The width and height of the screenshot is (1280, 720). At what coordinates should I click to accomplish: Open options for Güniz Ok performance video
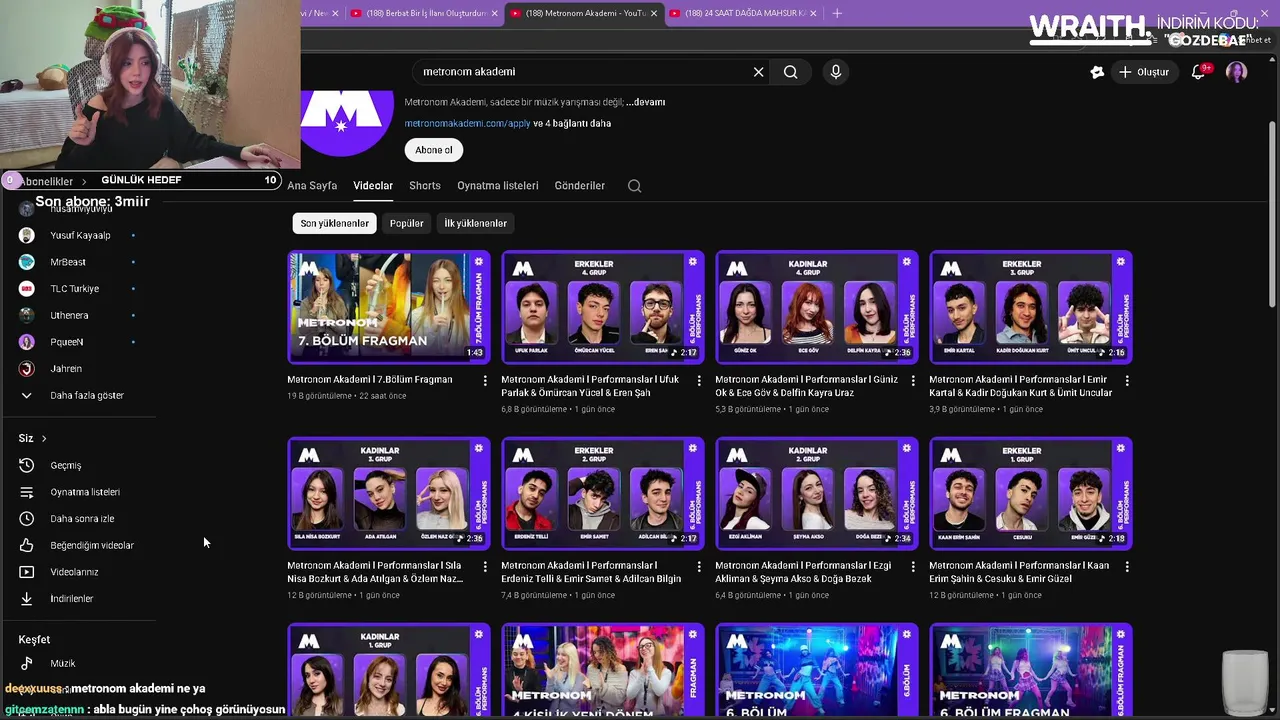click(x=913, y=381)
